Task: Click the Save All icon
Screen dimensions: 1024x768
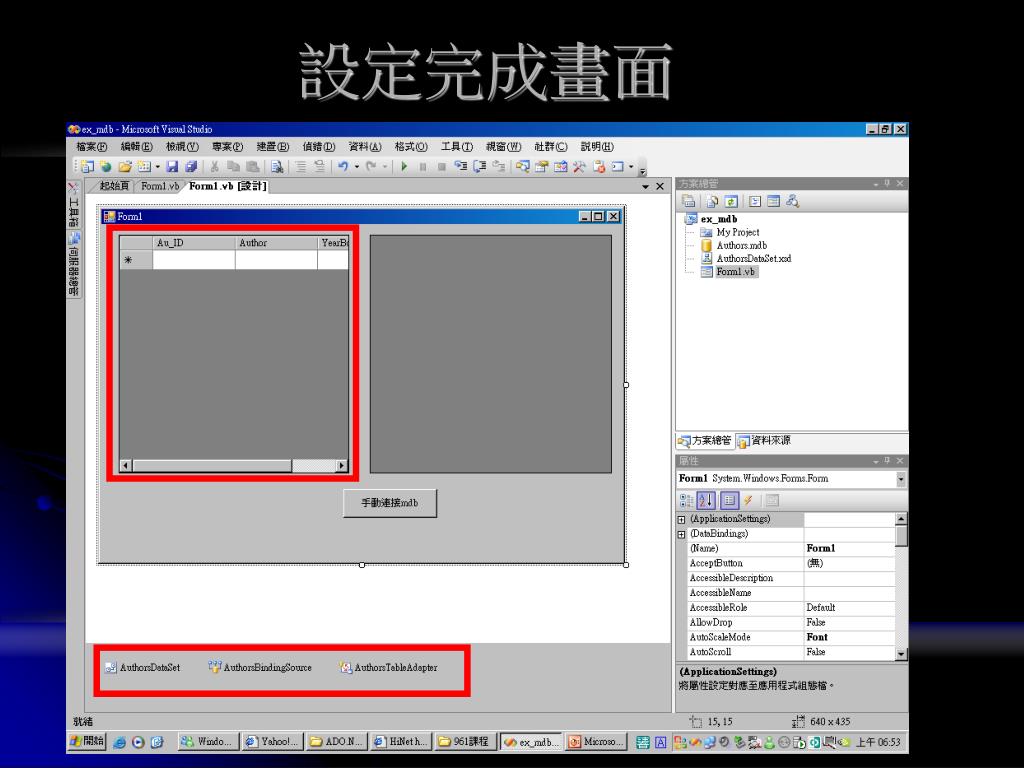Action: point(191,167)
